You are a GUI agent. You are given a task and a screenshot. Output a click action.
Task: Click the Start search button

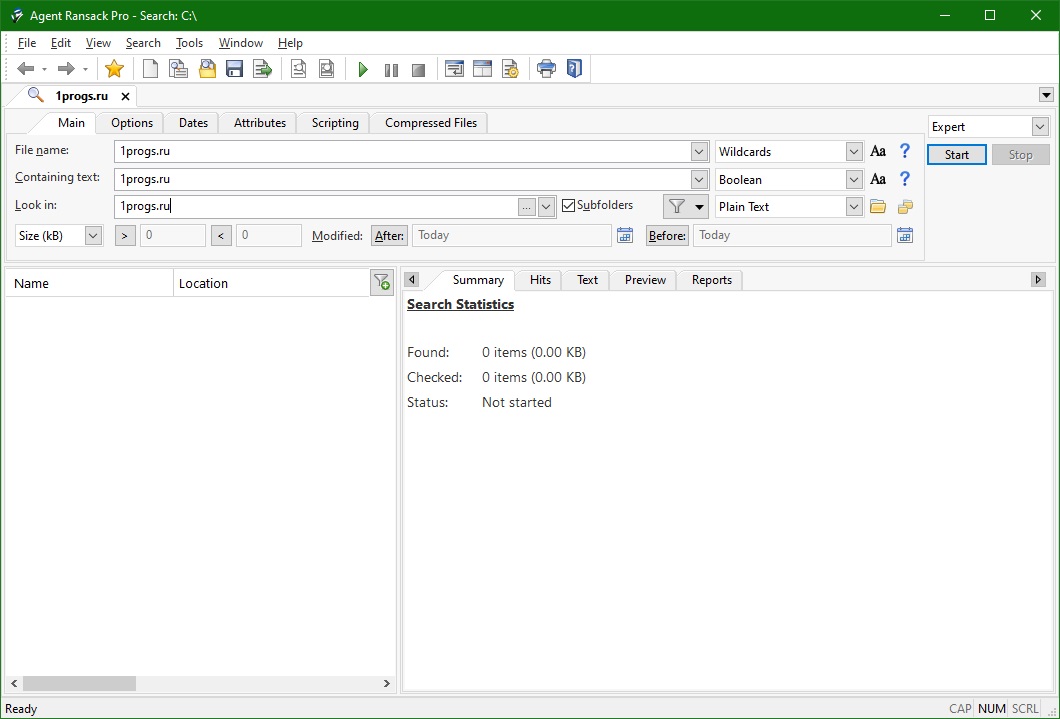[x=957, y=155]
